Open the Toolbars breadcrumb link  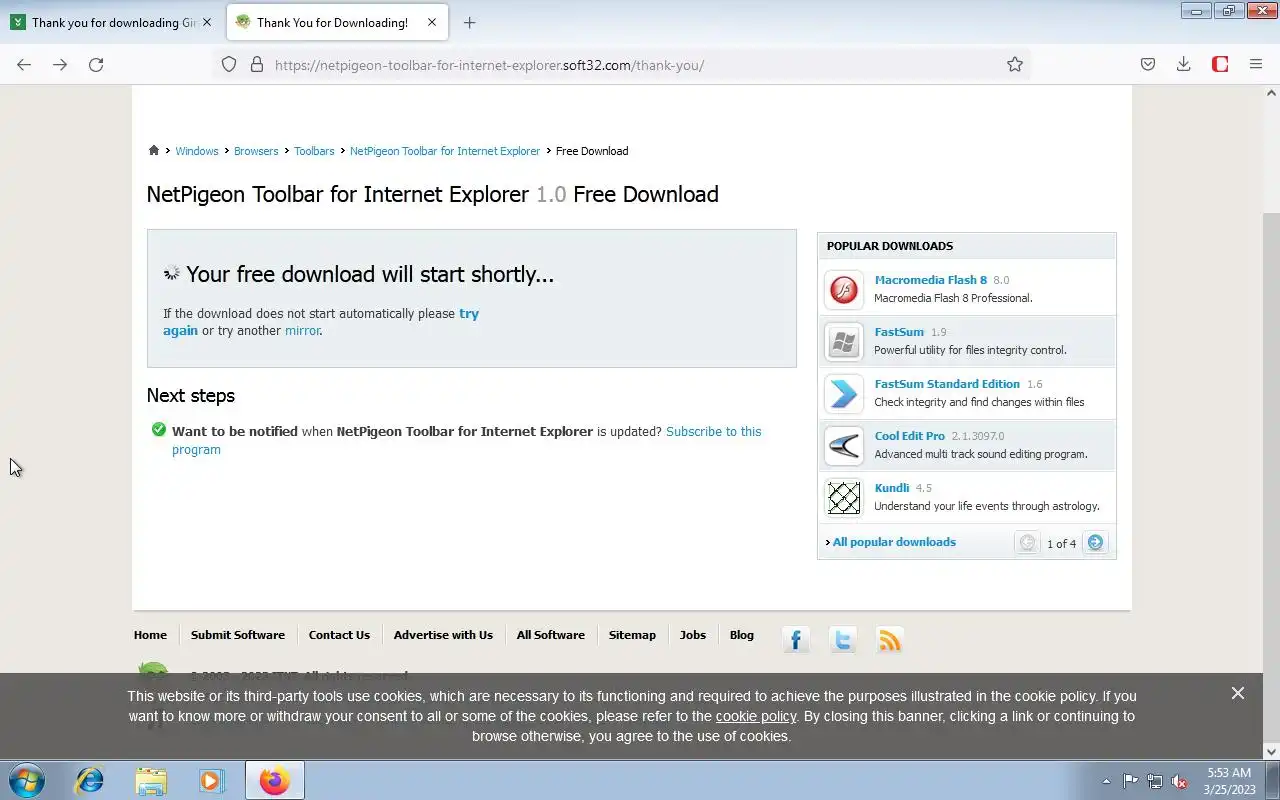(x=314, y=151)
